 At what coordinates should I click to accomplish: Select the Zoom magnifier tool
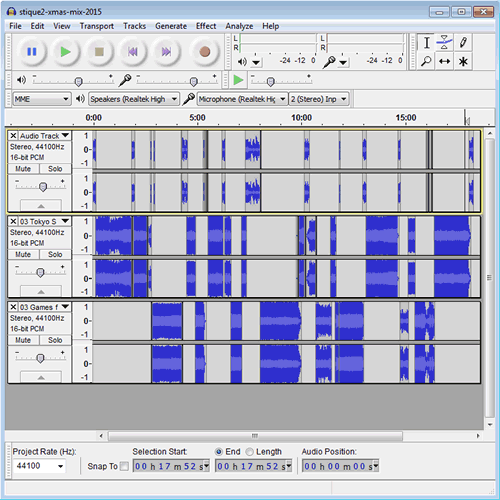[x=426, y=61]
